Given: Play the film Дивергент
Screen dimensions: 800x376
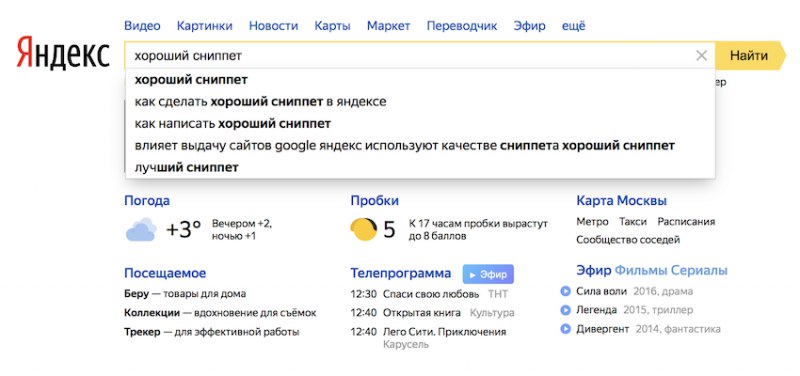Looking at the screenshot, I should tap(565, 329).
